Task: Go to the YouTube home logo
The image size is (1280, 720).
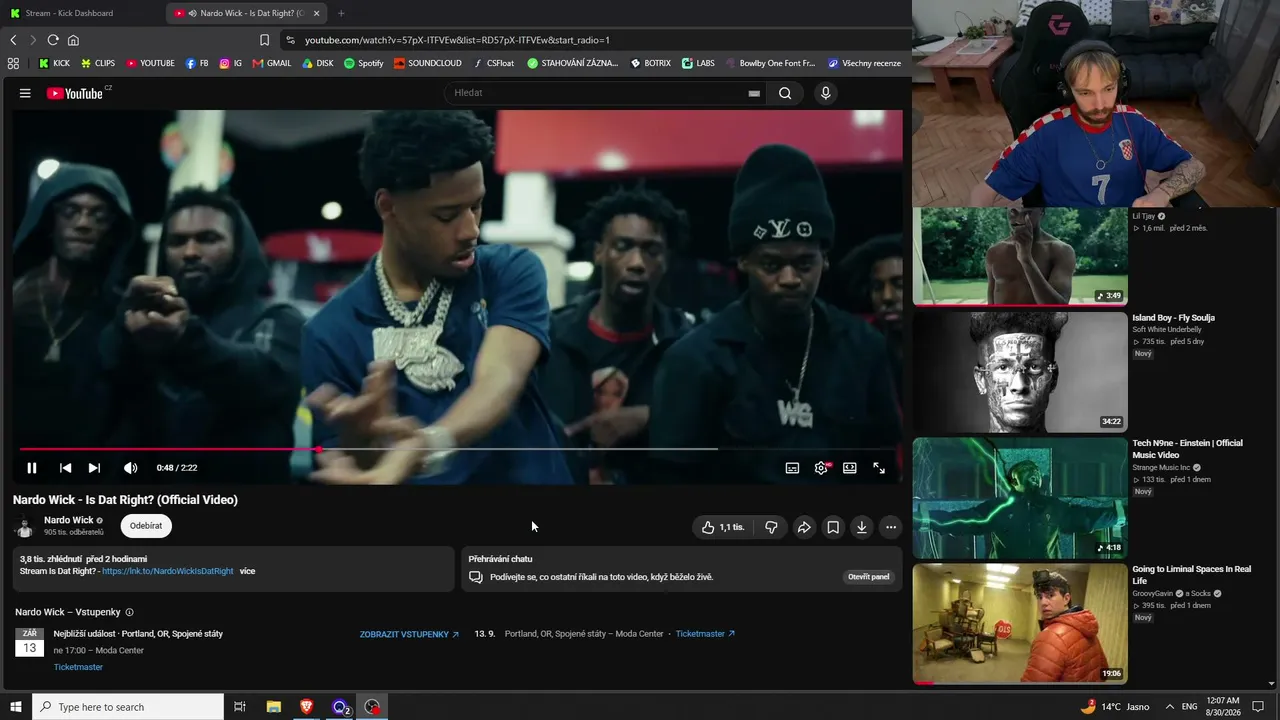Action: point(77,93)
